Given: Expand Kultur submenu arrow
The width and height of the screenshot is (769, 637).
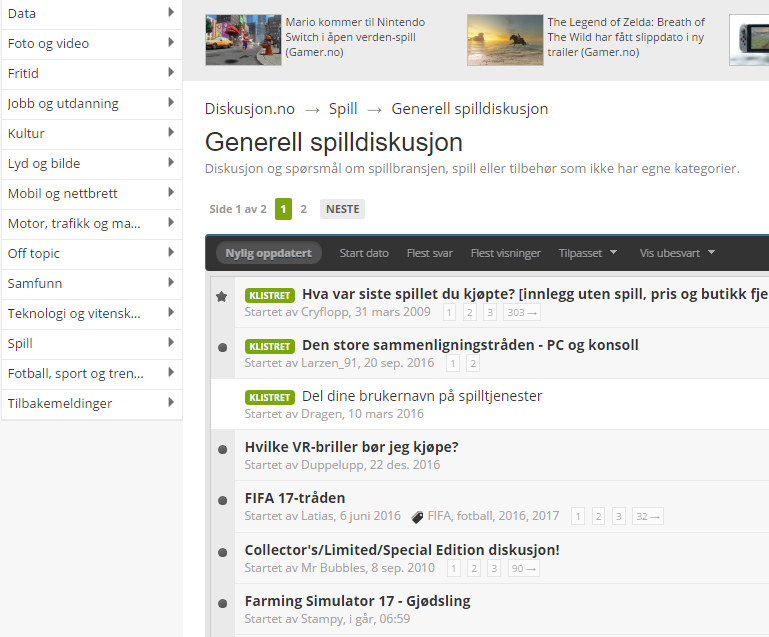Looking at the screenshot, I should [171, 132].
